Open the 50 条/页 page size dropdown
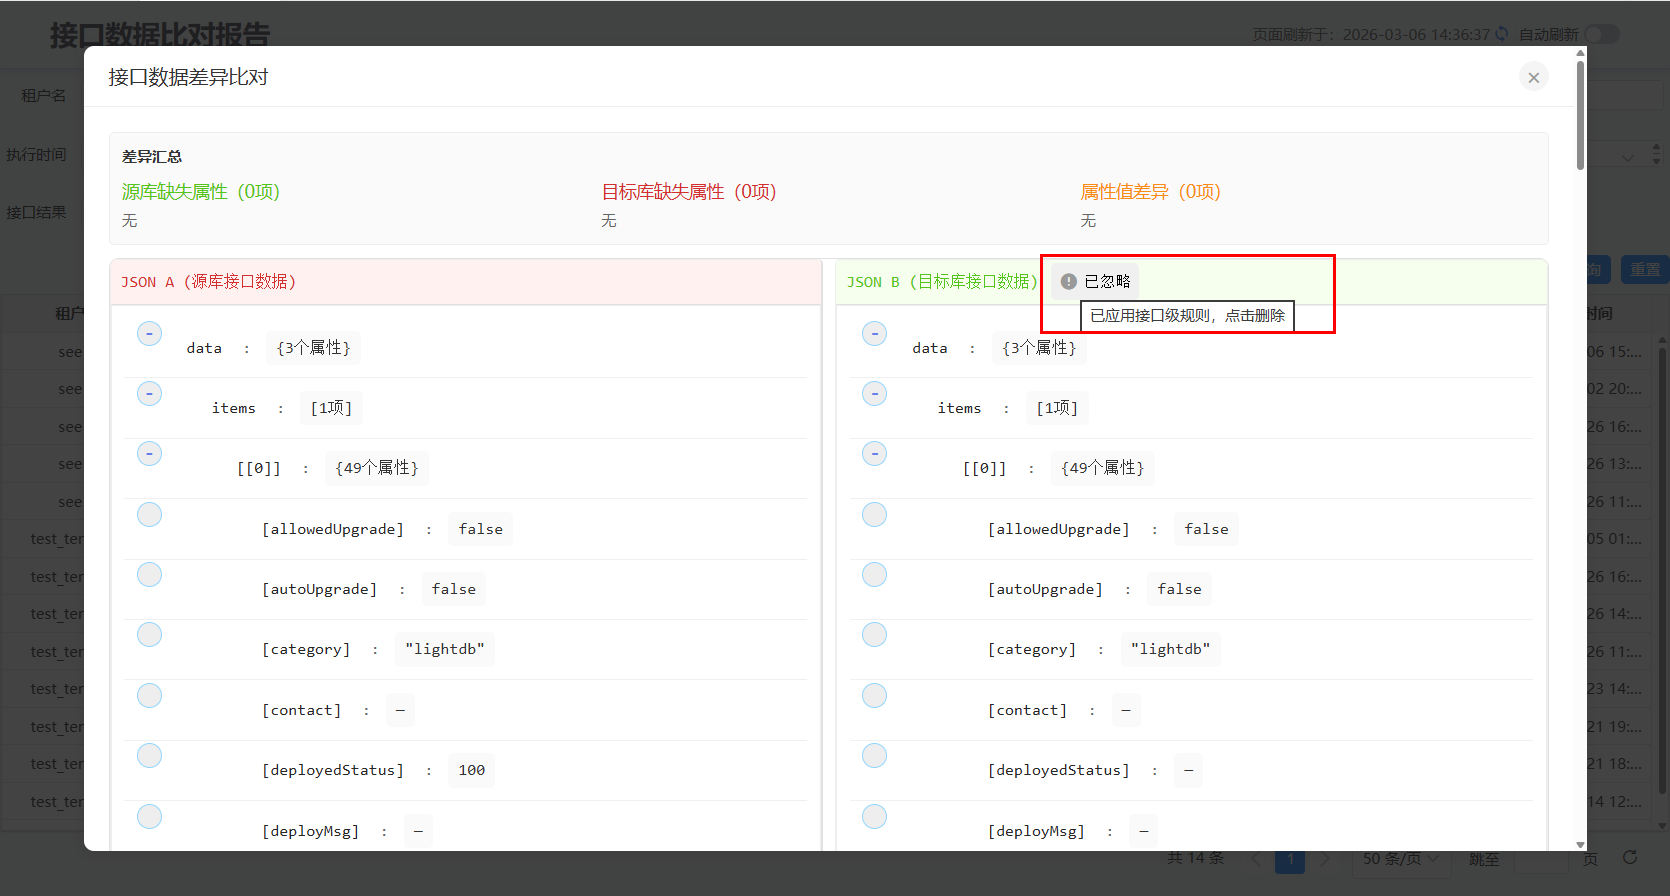1670x896 pixels. point(1400,859)
